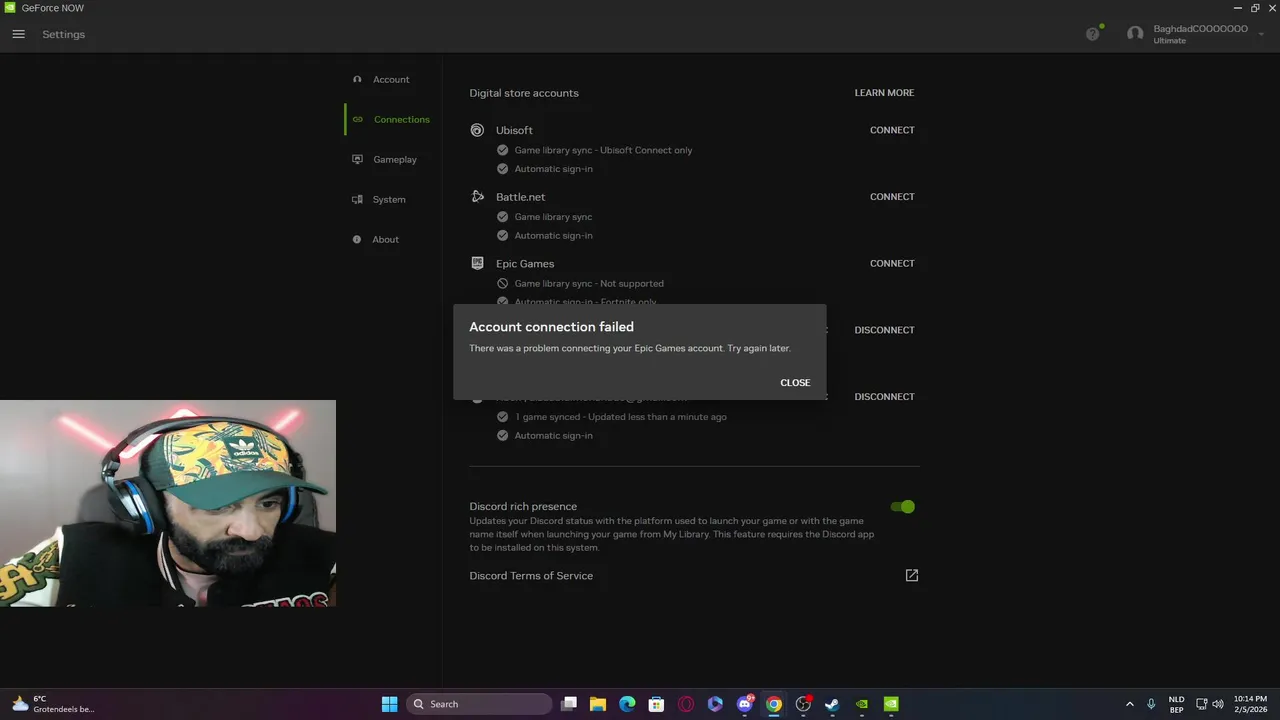Click the "Discord rich presence" label
This screenshot has width=1280, height=720.
pyautogui.click(x=523, y=507)
